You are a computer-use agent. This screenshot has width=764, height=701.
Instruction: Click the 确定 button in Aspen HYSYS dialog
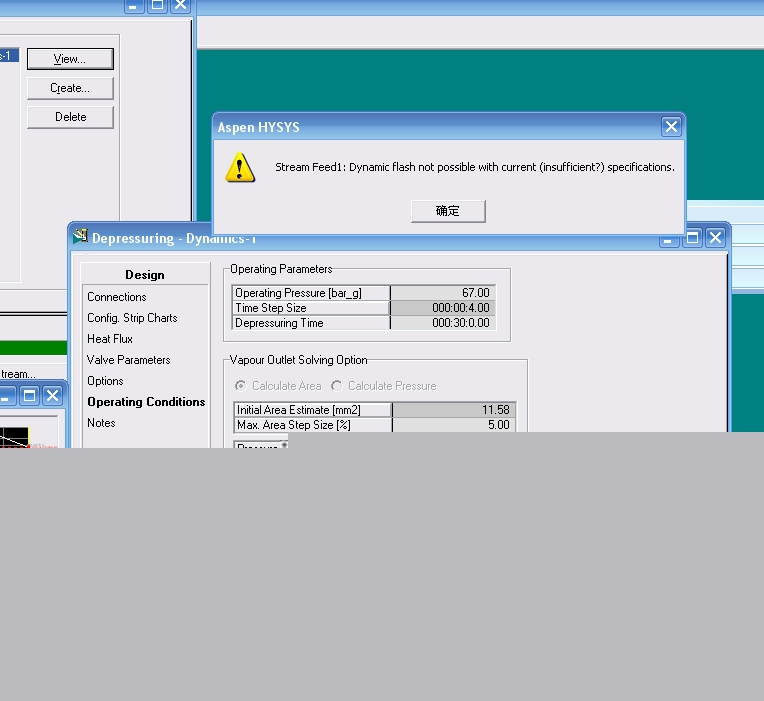(448, 211)
